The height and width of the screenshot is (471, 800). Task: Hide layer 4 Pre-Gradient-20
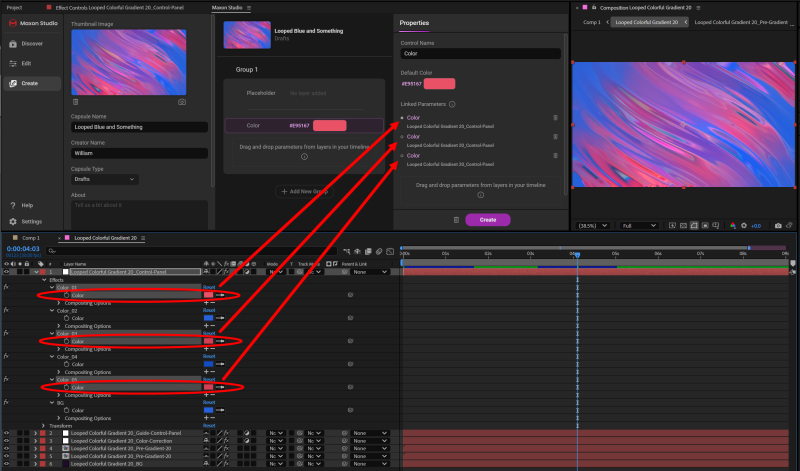pos(6,449)
